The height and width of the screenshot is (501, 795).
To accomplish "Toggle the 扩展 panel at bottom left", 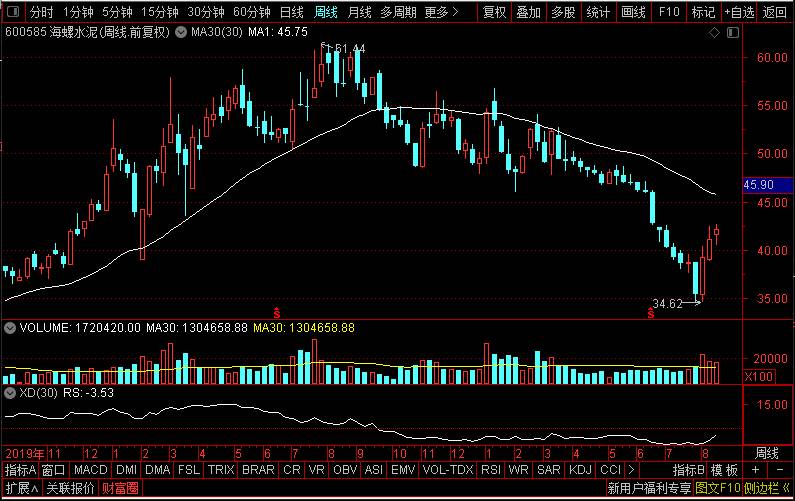I will pyautogui.click(x=22, y=488).
